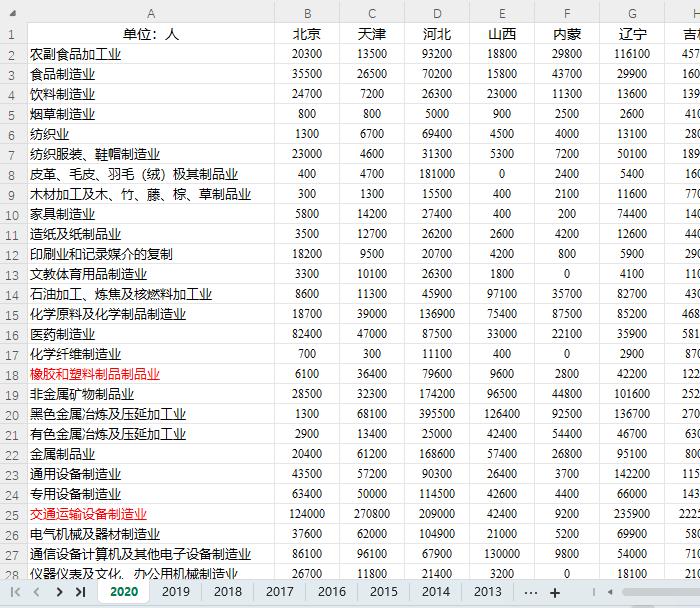Click next sheet arrow

(59, 592)
